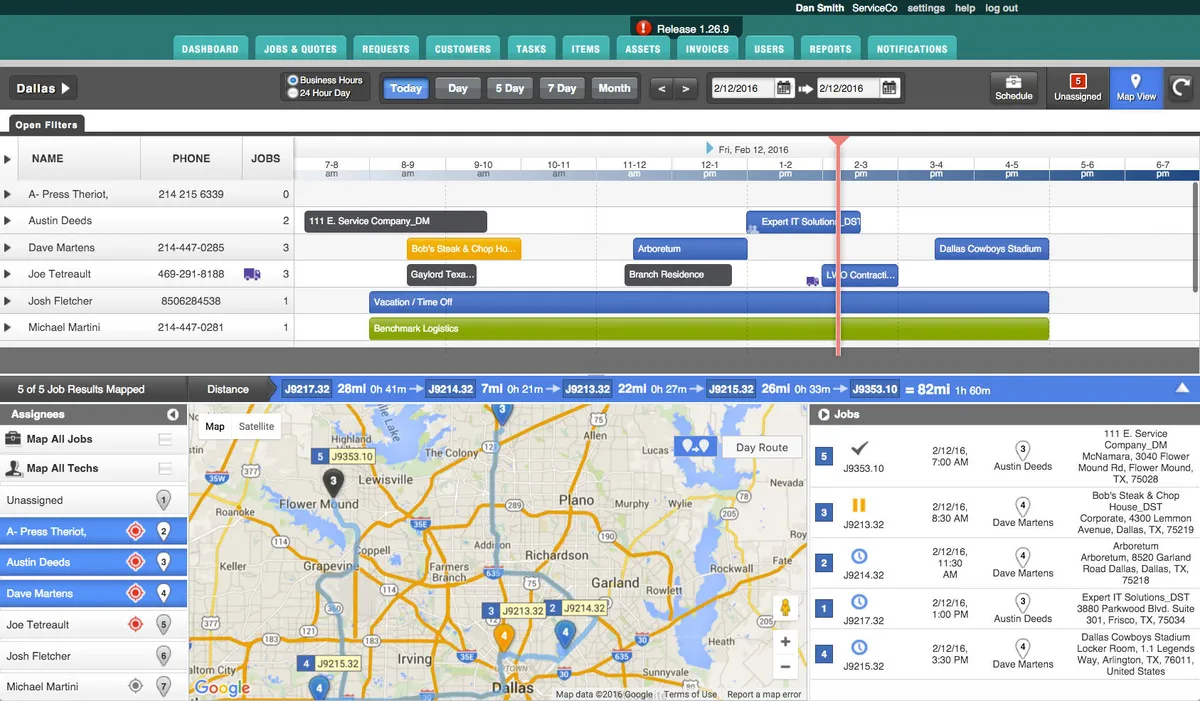Select the Business Hours radio option

pos(293,80)
